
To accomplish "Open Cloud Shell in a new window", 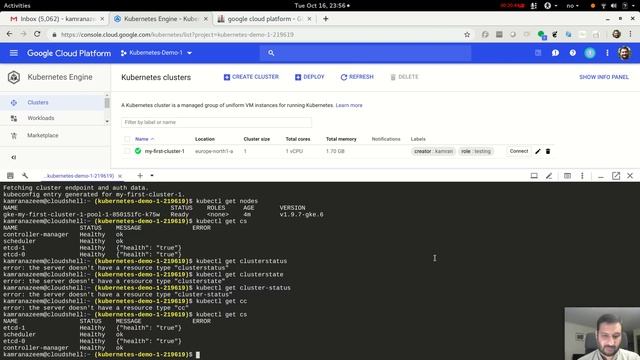I will coord(616,176).
